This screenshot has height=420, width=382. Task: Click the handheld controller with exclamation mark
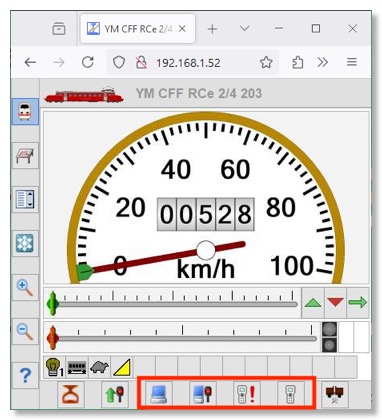pos(247,394)
